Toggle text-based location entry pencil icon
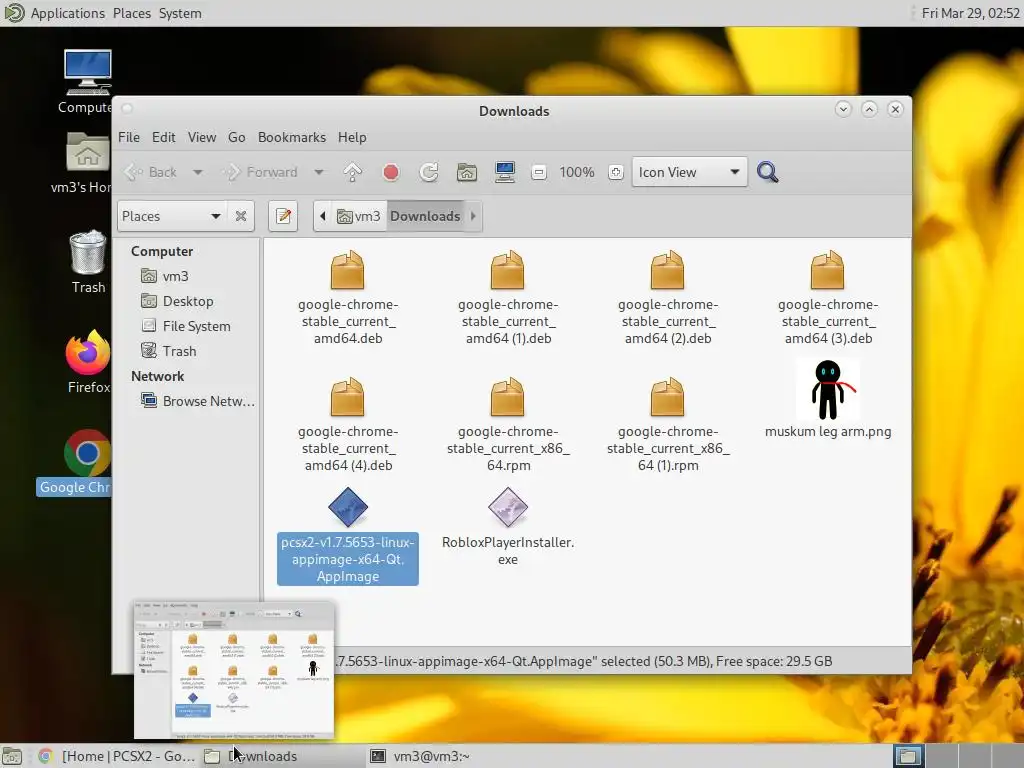Viewport: 1024px width, 768px height. click(x=283, y=216)
